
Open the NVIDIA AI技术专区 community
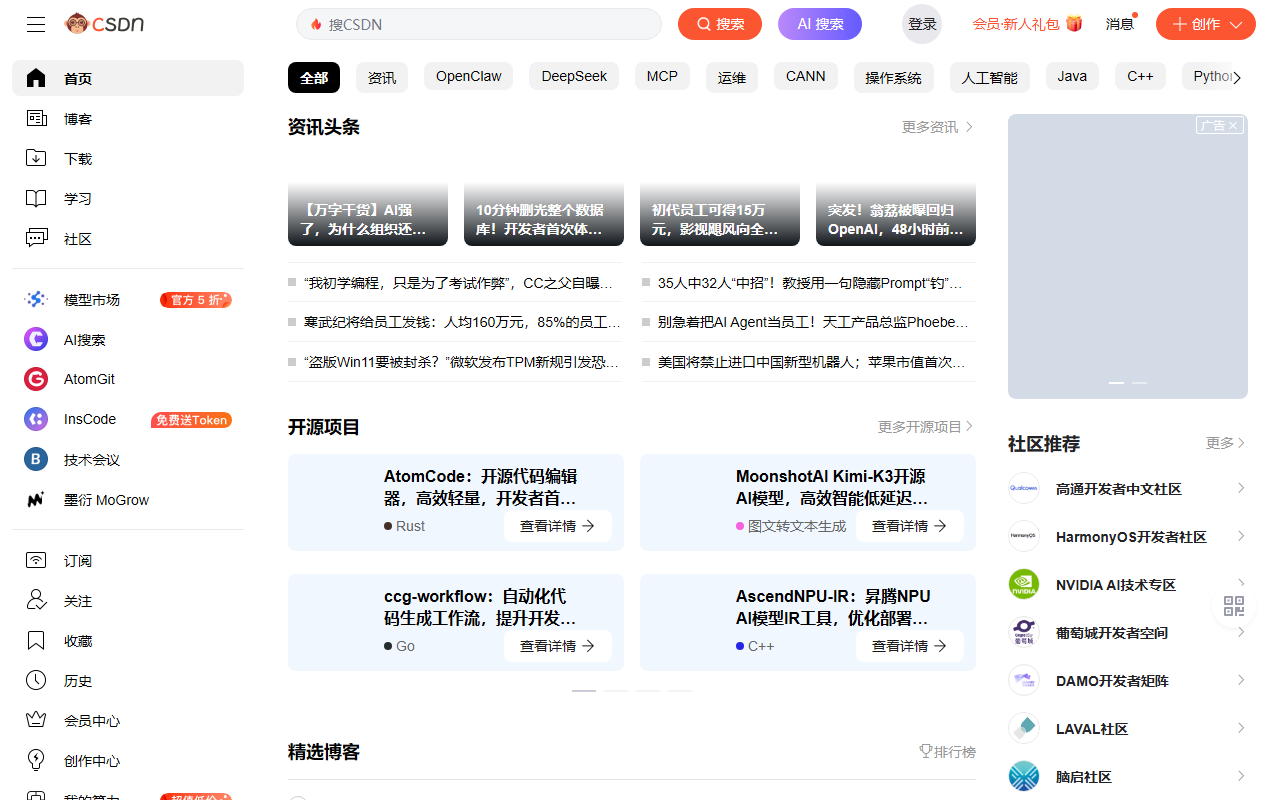coord(1127,585)
